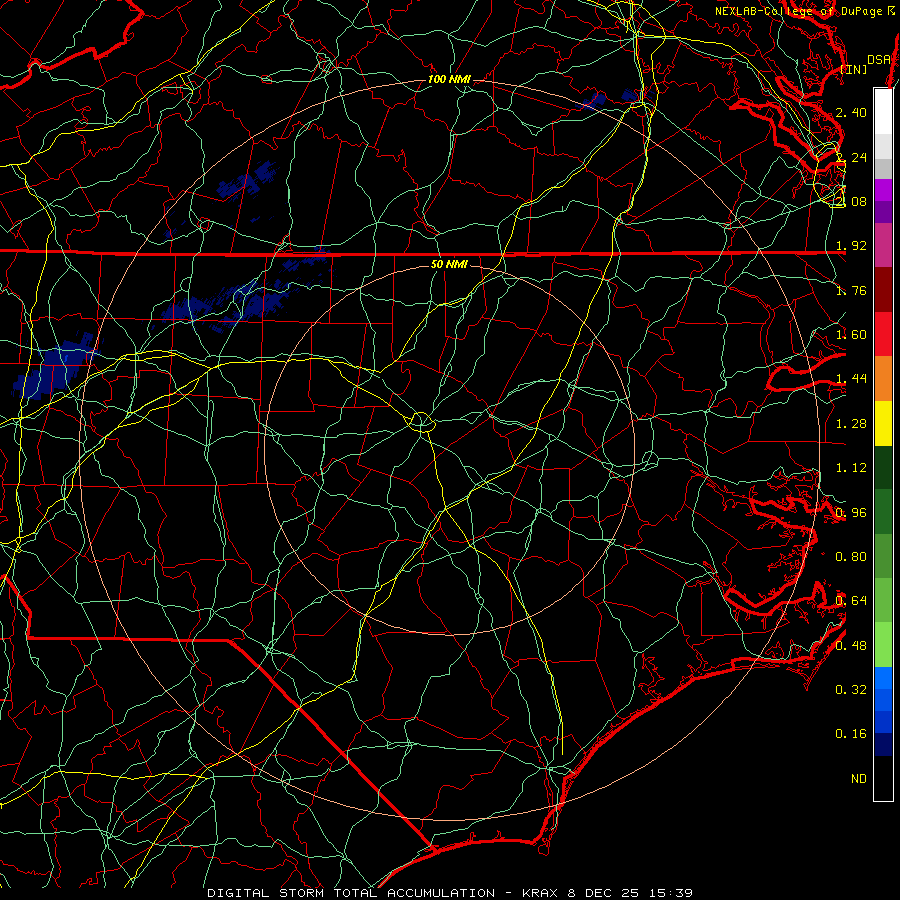The width and height of the screenshot is (900, 900).
Task: Pick the lightest green legend swatch
Action: click(x=883, y=645)
